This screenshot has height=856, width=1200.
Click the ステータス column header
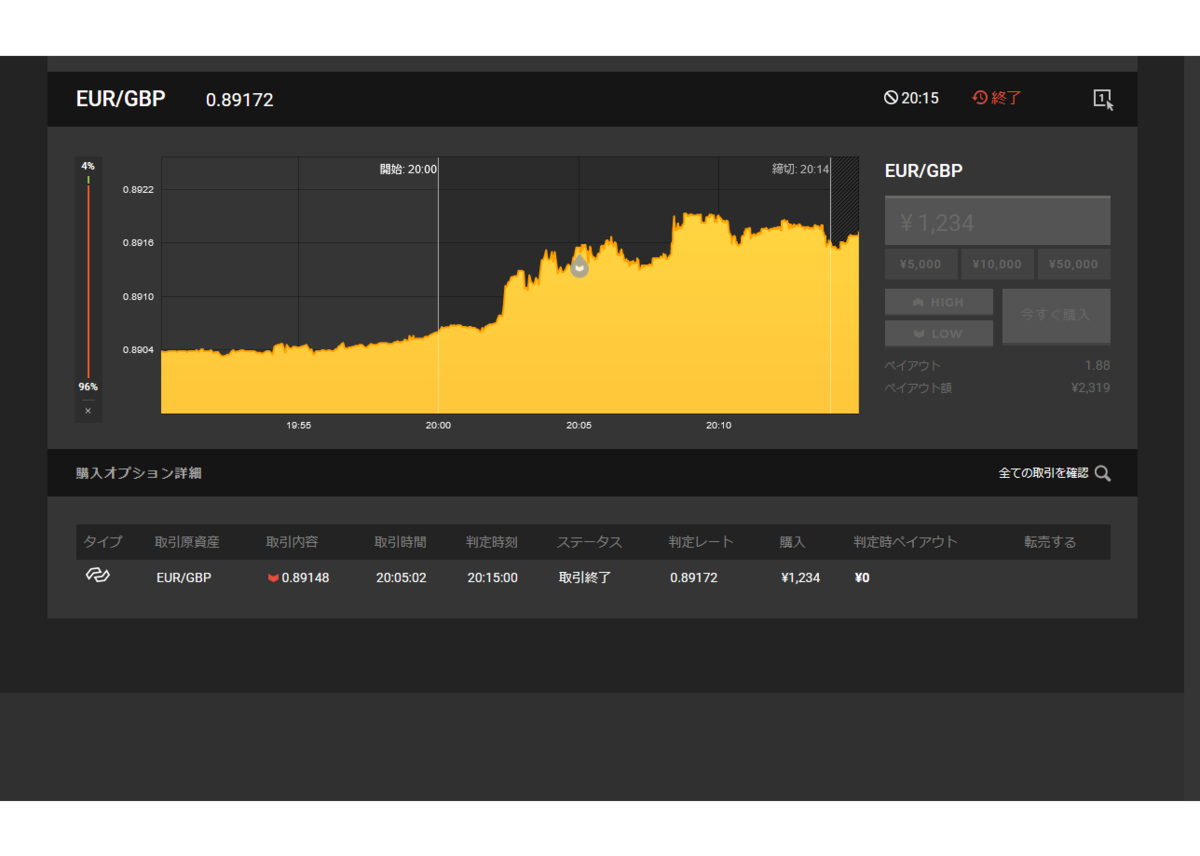[x=589, y=542]
